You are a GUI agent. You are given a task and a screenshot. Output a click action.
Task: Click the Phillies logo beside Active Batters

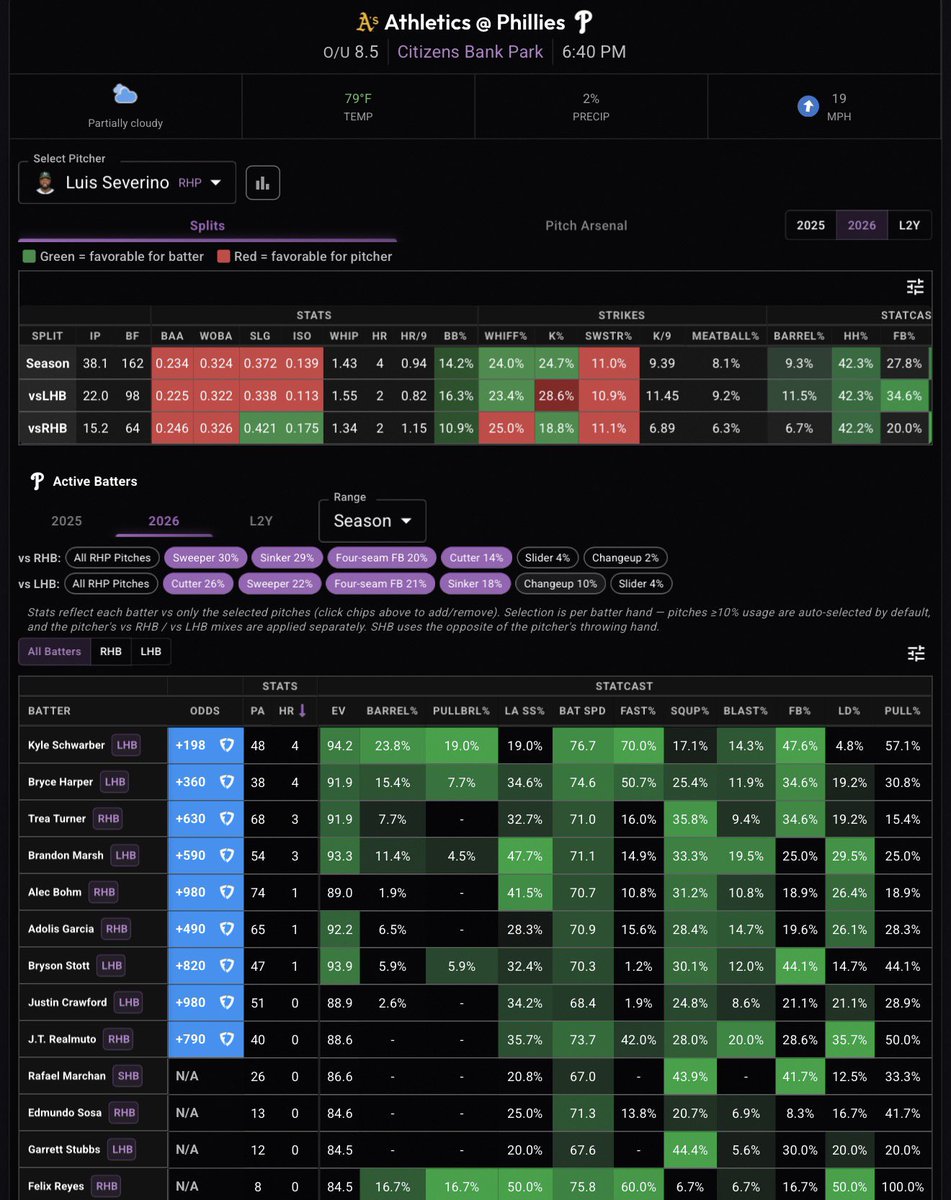[x=37, y=481]
